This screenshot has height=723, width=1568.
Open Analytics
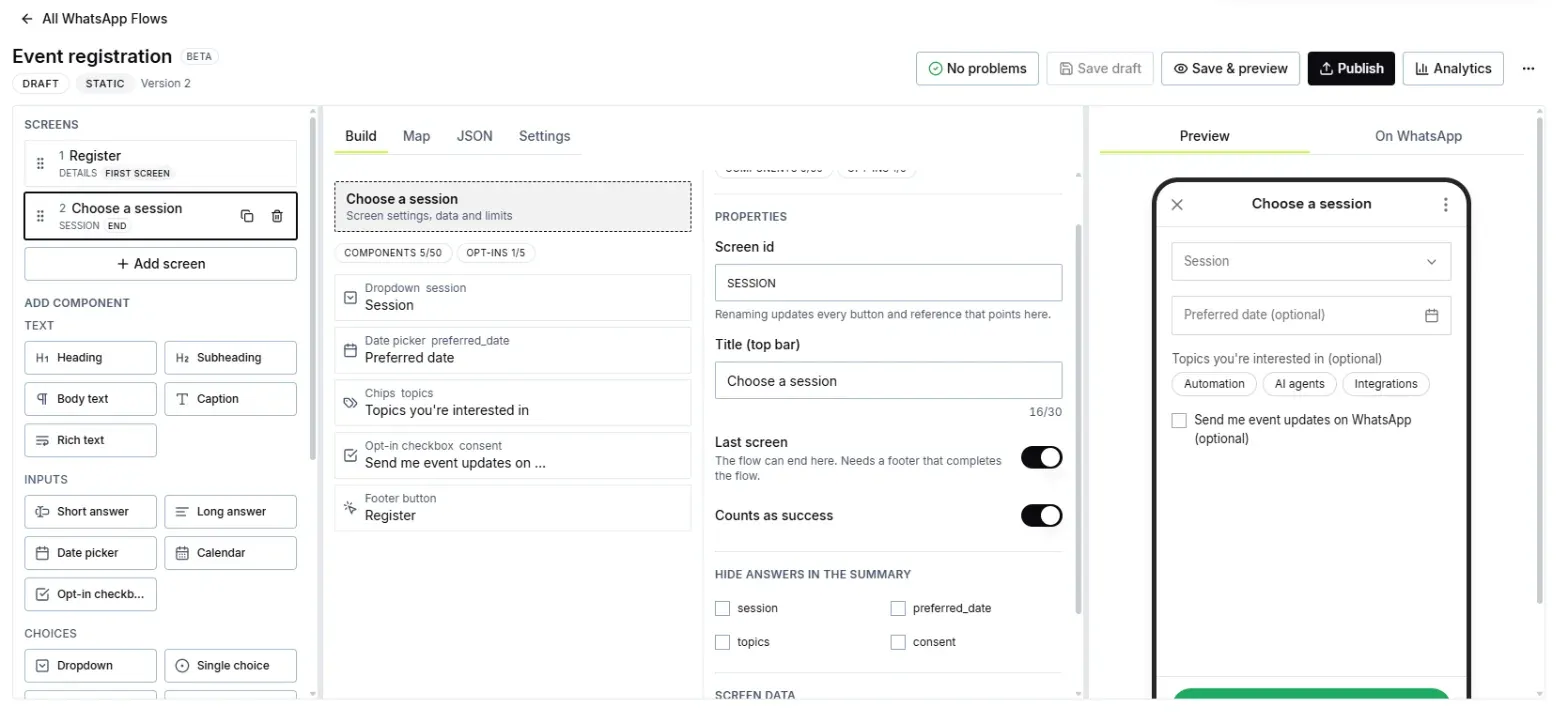coord(1453,69)
